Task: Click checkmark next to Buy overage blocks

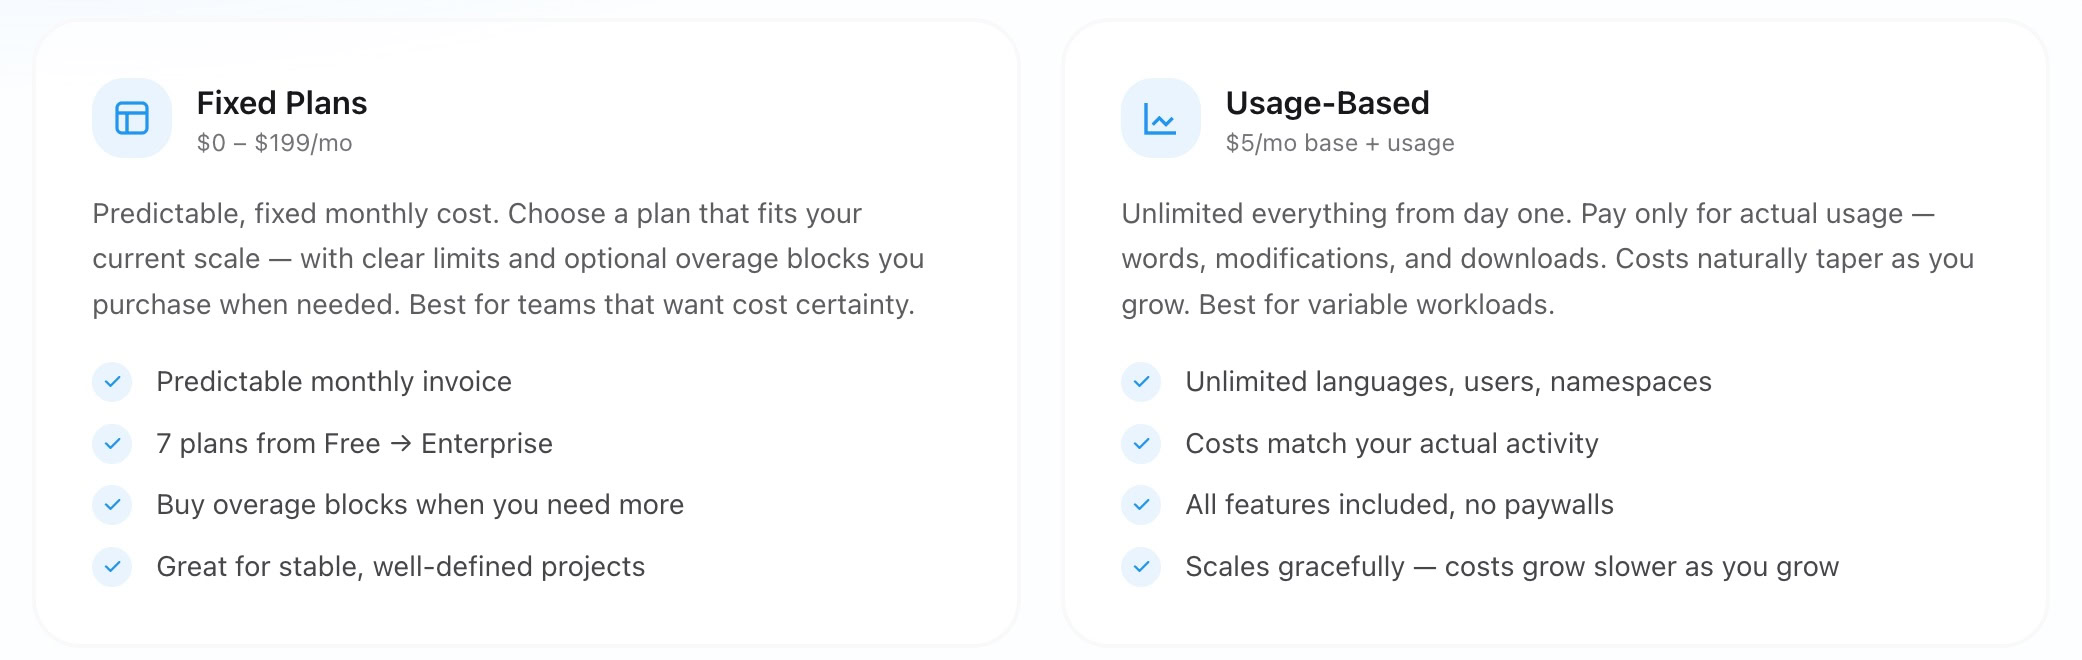Action: pos(112,505)
